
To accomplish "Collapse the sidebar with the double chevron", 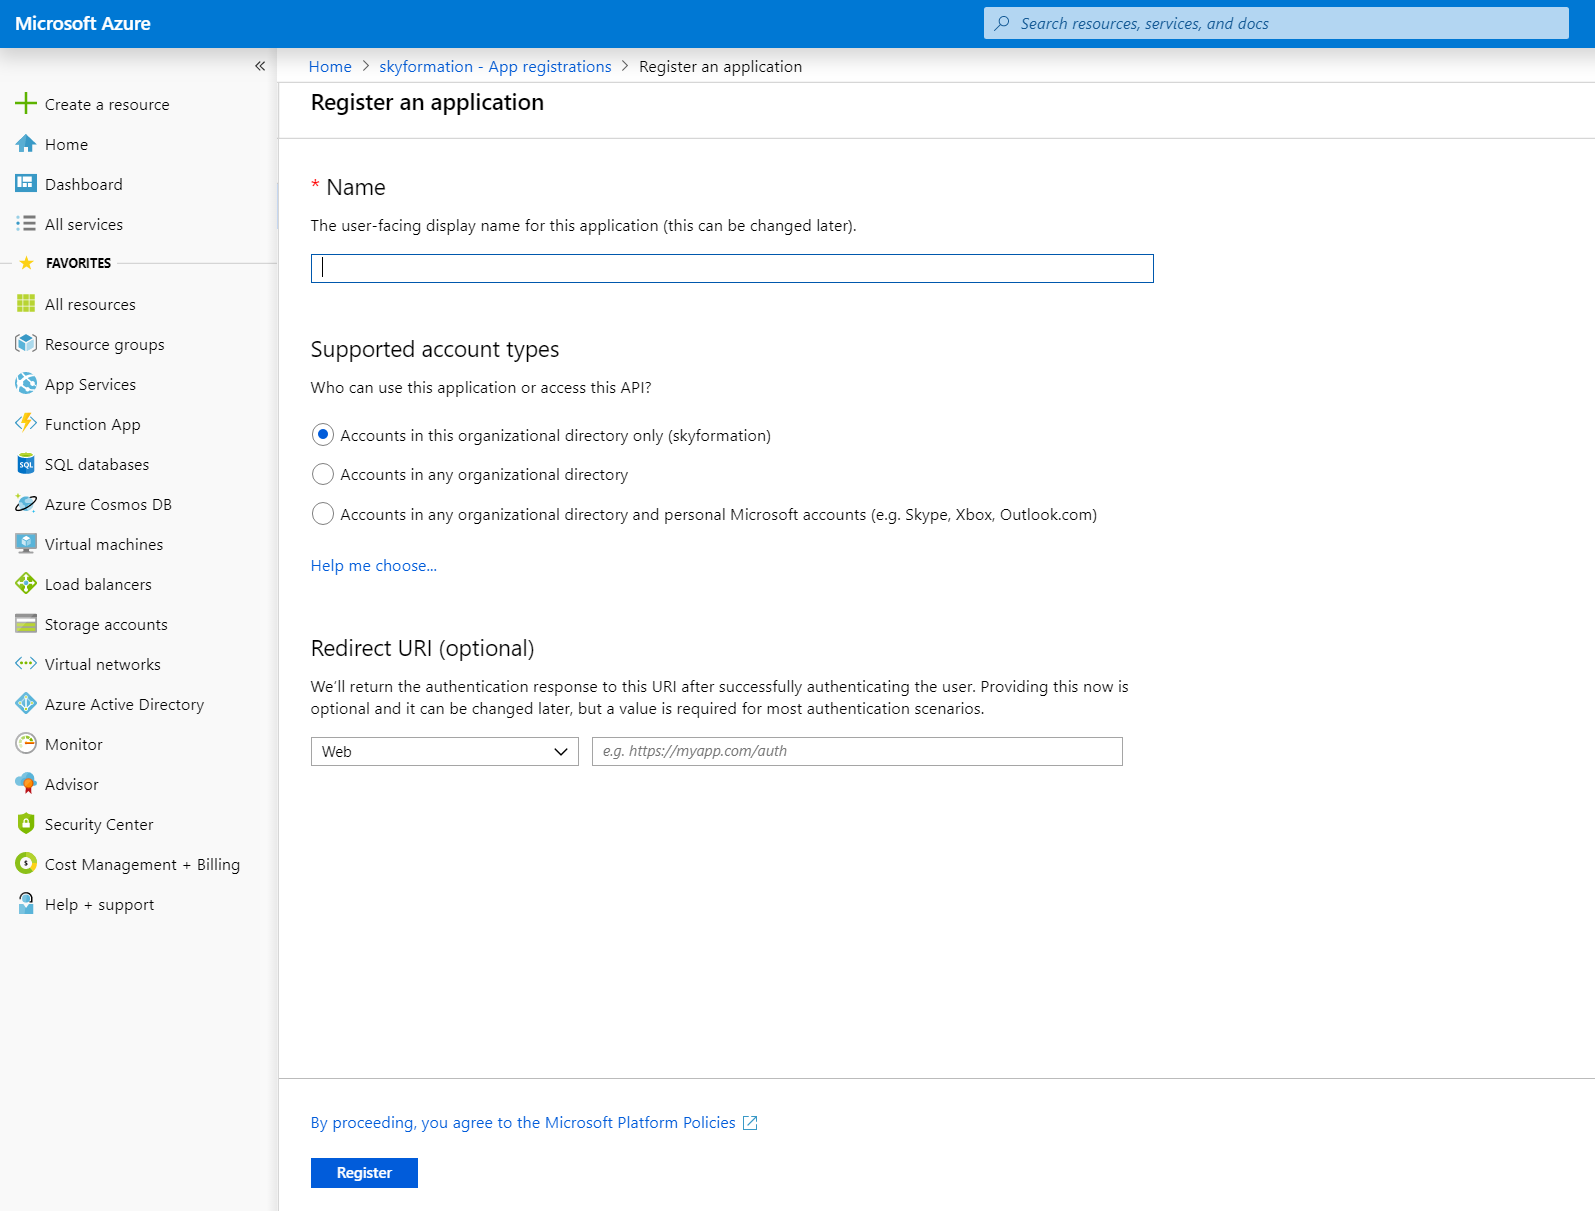I will tap(260, 66).
